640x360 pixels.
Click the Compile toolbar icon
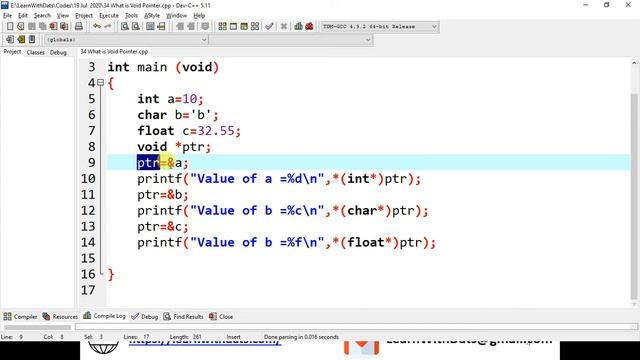(x=222, y=27)
